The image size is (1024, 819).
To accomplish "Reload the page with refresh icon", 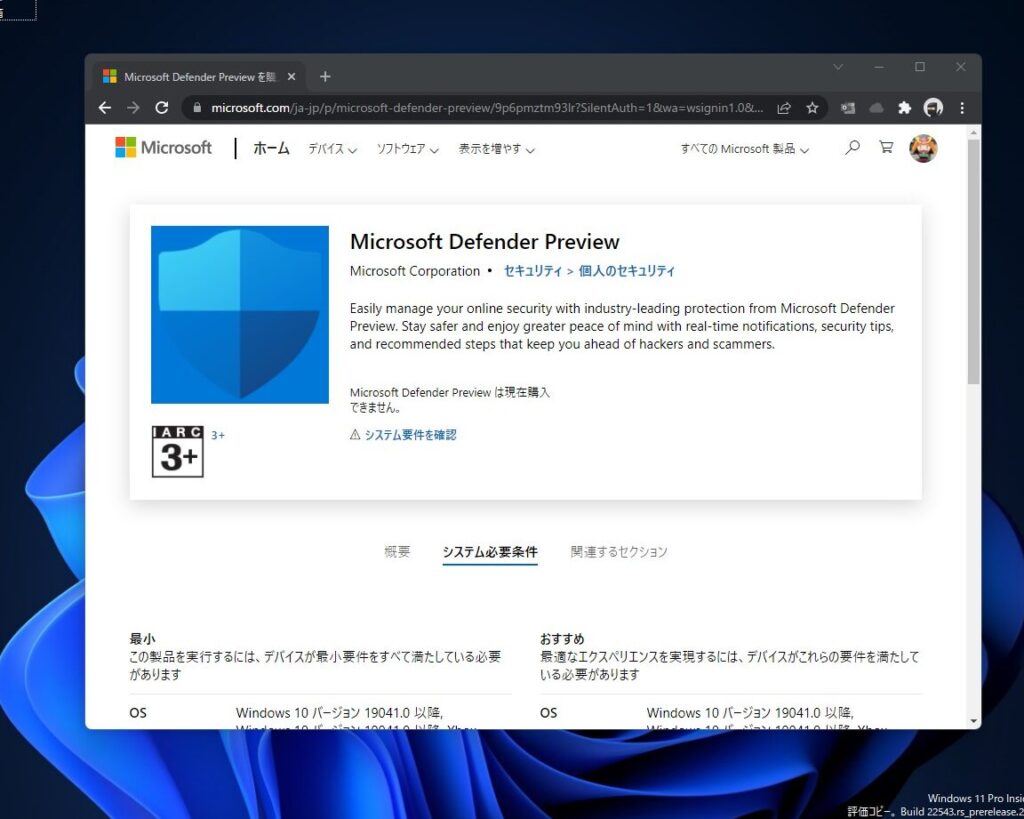I will pos(162,108).
